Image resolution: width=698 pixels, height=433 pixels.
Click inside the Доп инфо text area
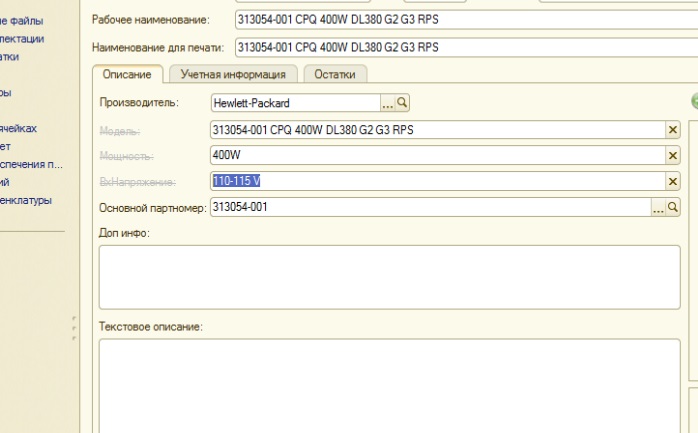point(388,277)
